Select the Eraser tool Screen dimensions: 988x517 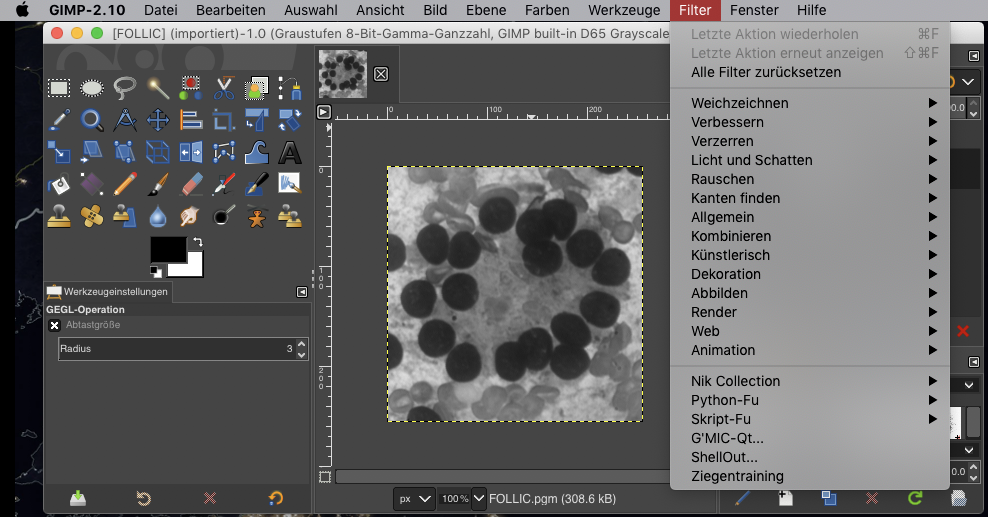pyautogui.click(x=191, y=184)
